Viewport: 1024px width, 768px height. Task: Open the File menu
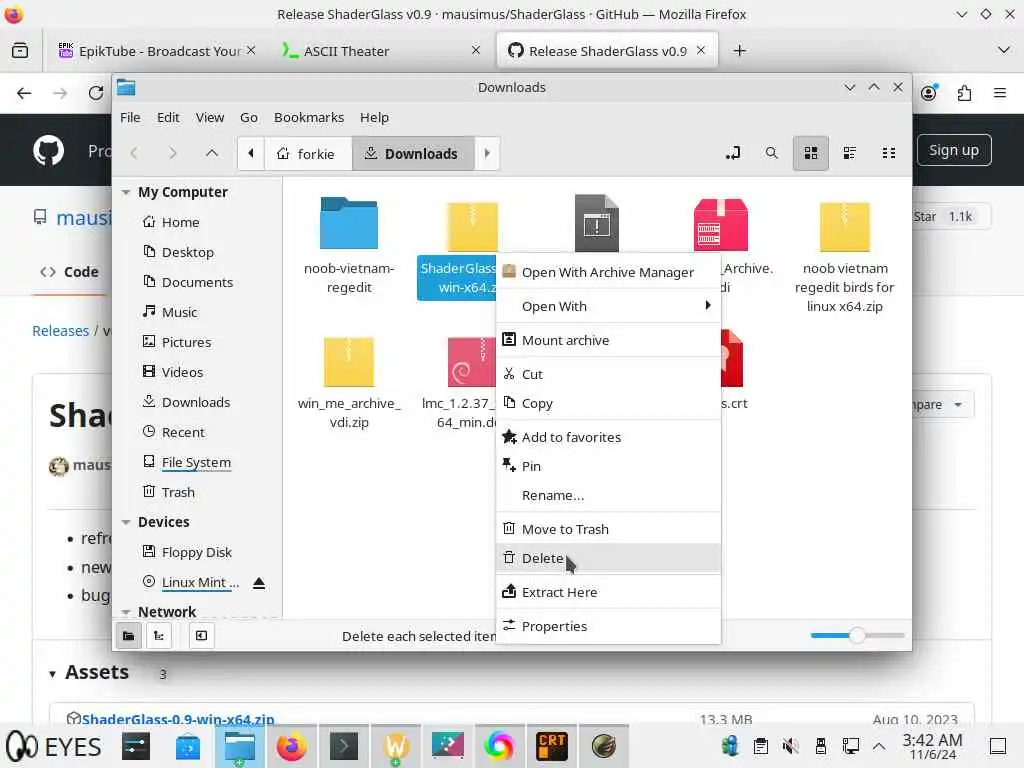[x=130, y=118]
